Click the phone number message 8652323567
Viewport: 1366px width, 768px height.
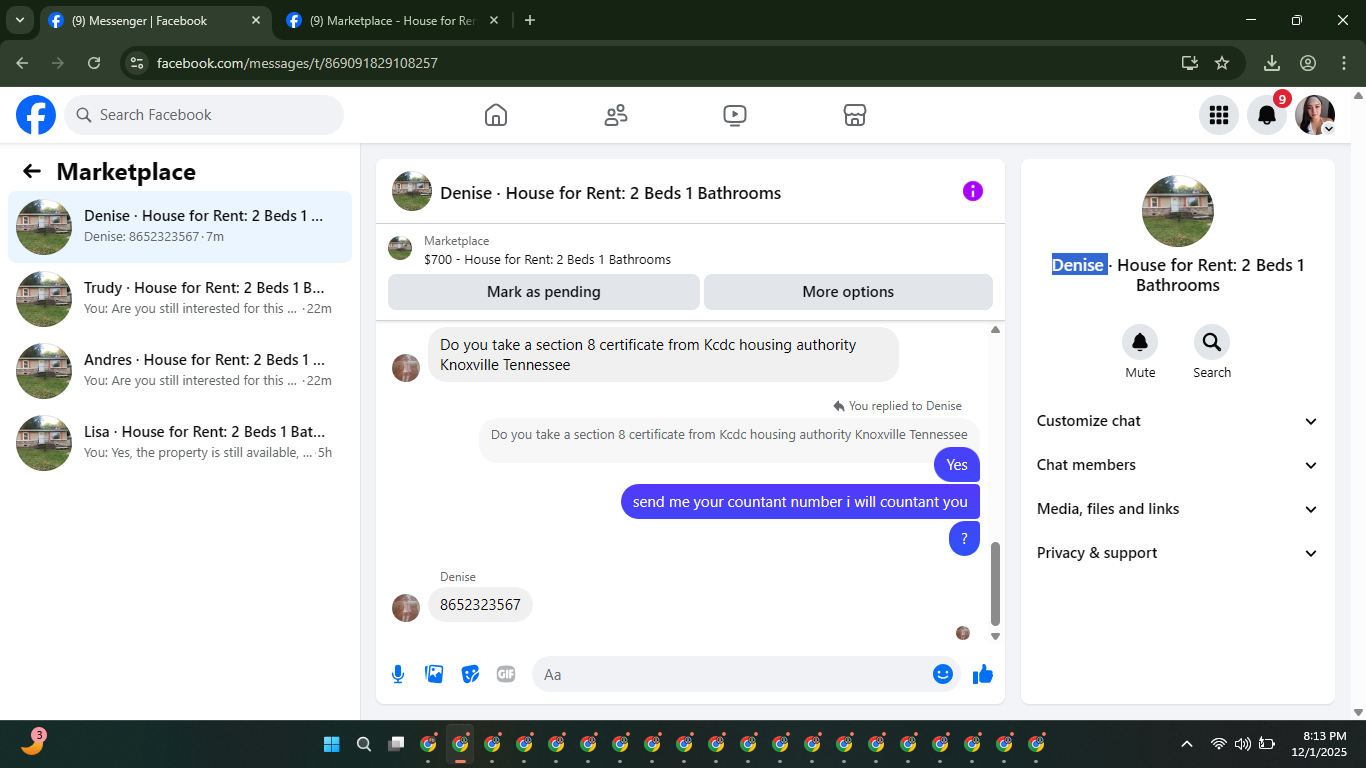(480, 605)
